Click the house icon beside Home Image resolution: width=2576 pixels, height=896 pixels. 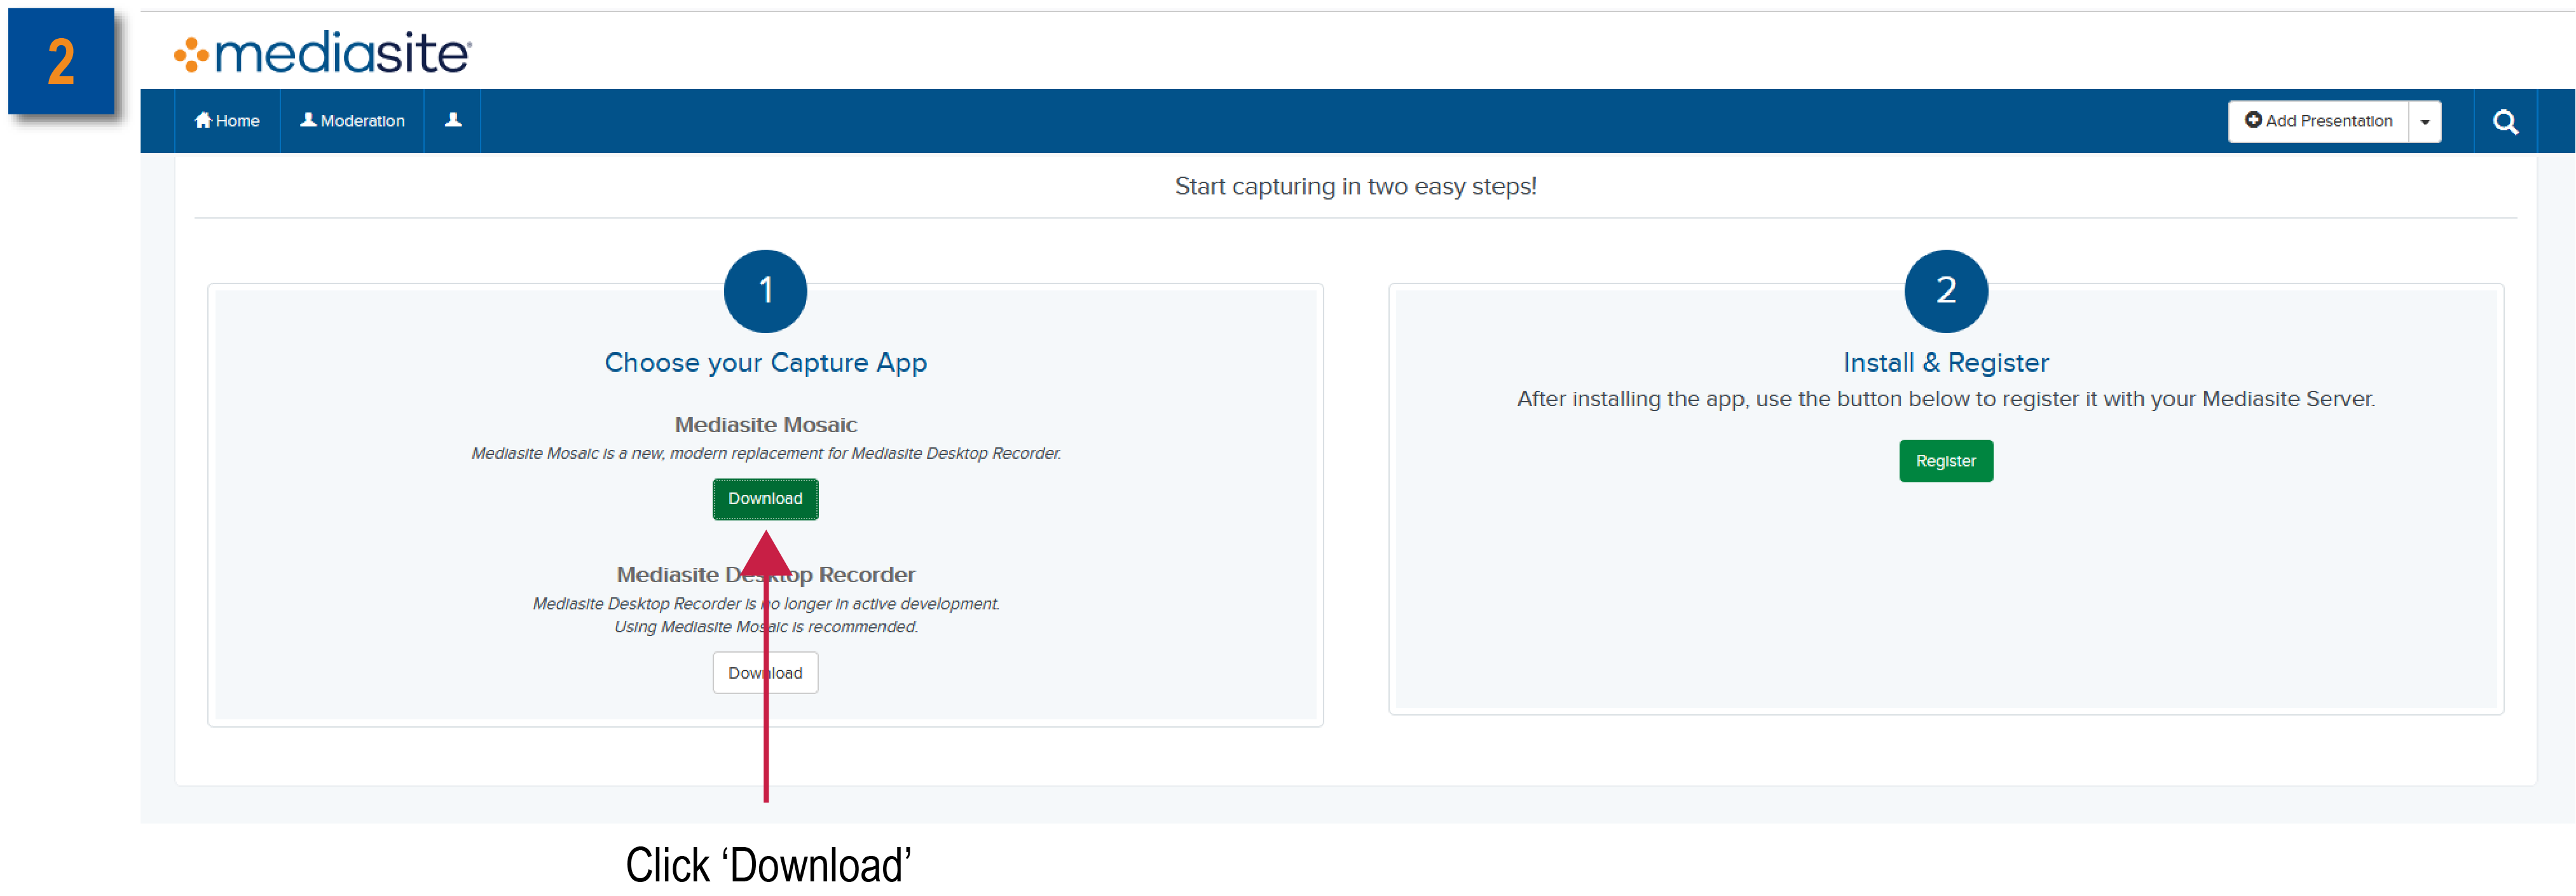203,120
